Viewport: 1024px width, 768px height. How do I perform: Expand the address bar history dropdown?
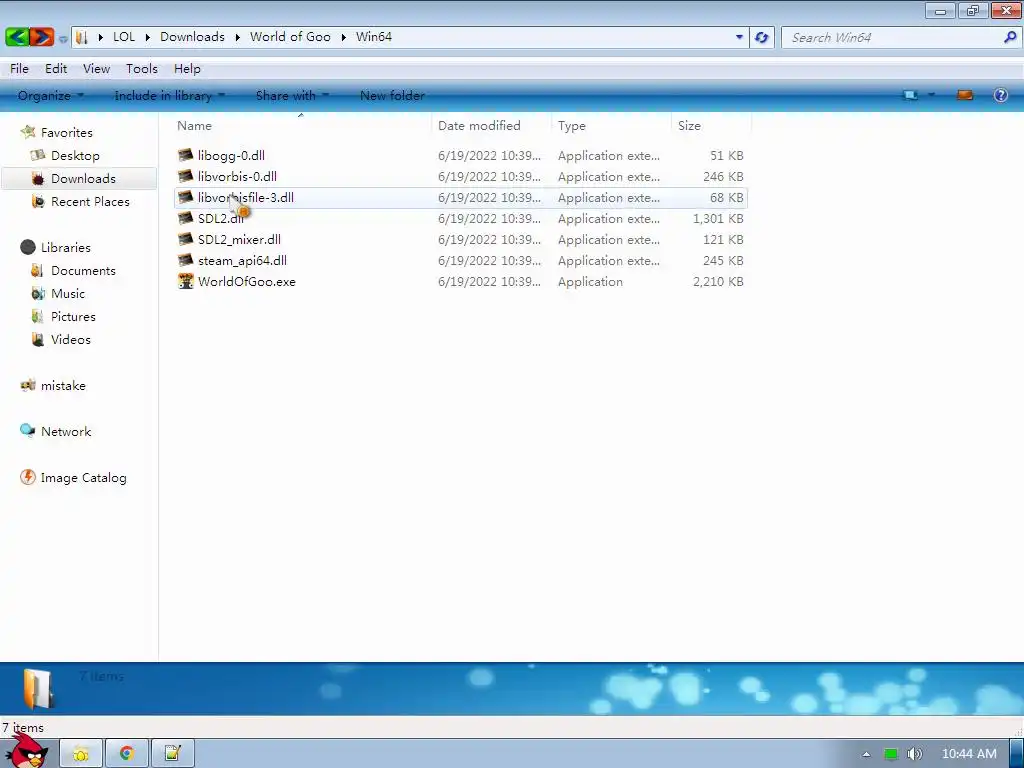tap(739, 37)
